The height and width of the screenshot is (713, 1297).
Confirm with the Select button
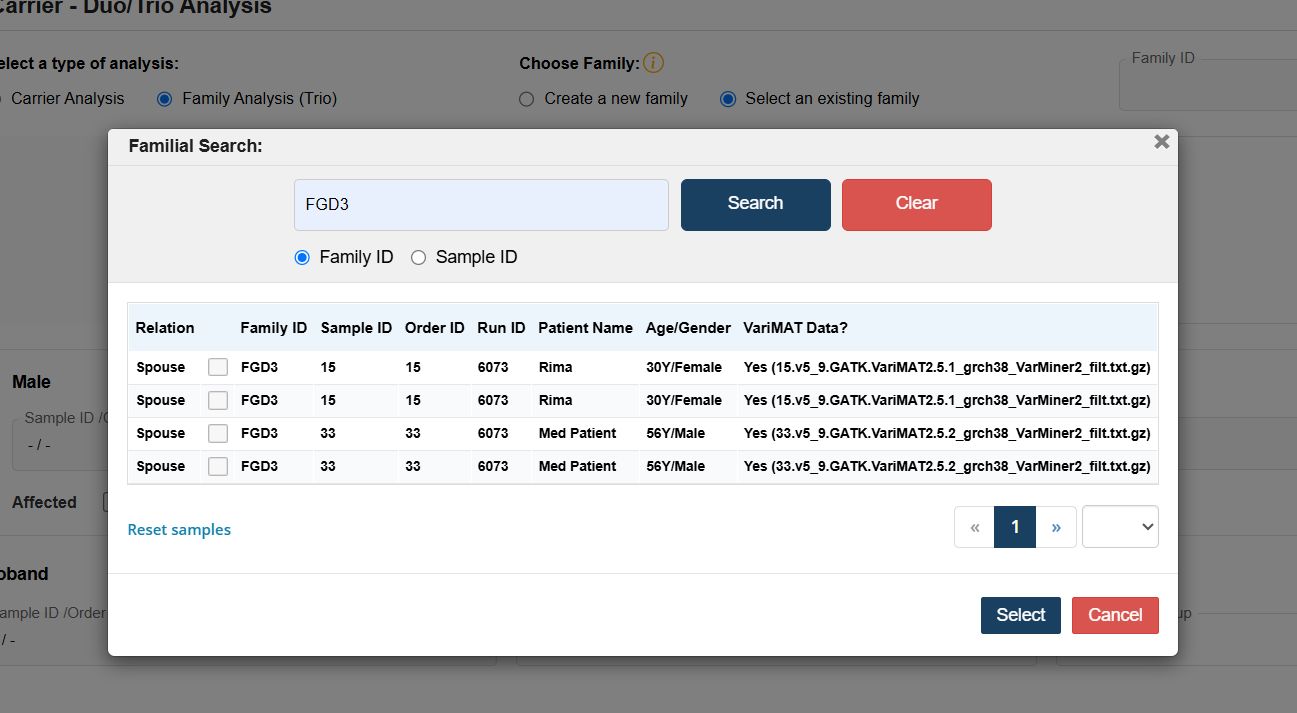point(1020,615)
